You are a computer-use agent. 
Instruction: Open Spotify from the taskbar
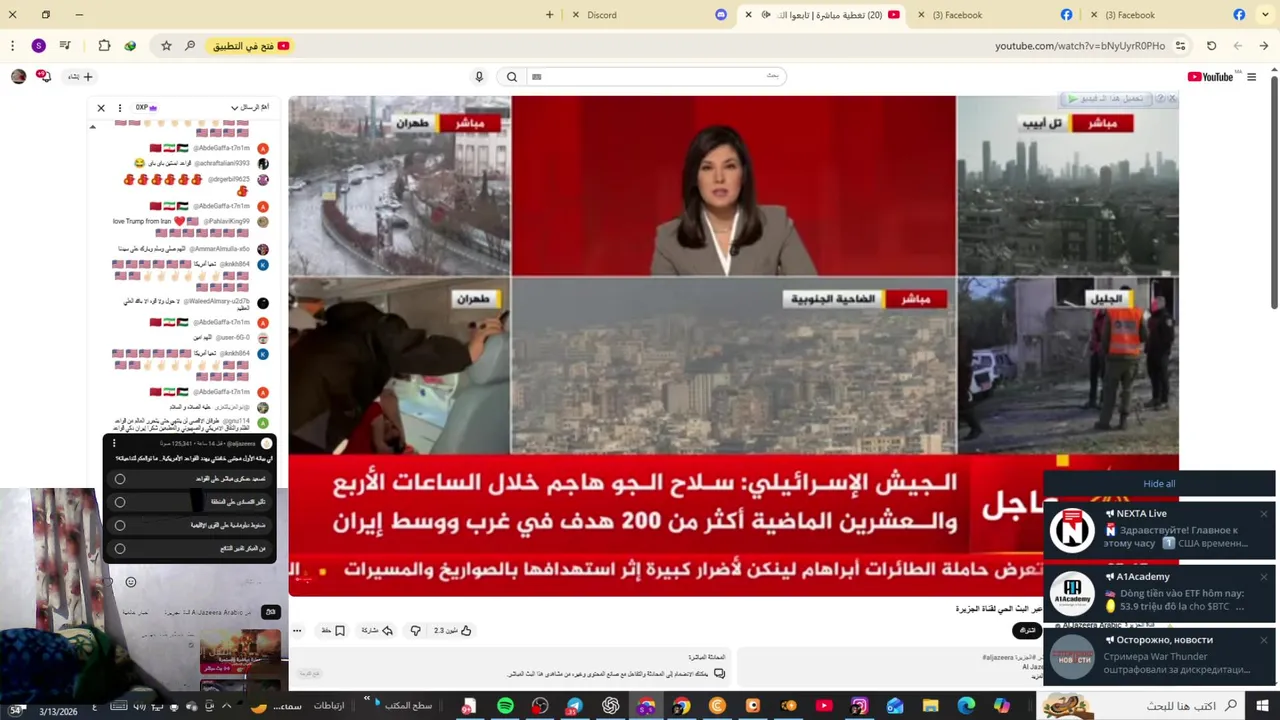point(505,706)
